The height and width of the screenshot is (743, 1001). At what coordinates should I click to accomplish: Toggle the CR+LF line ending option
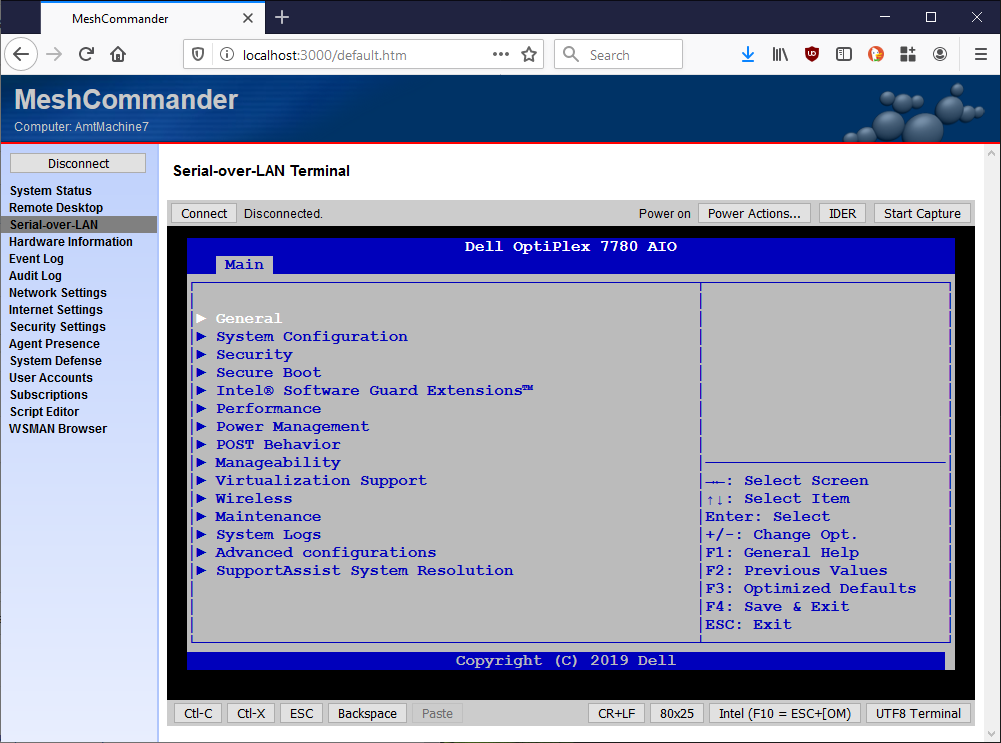[616, 713]
